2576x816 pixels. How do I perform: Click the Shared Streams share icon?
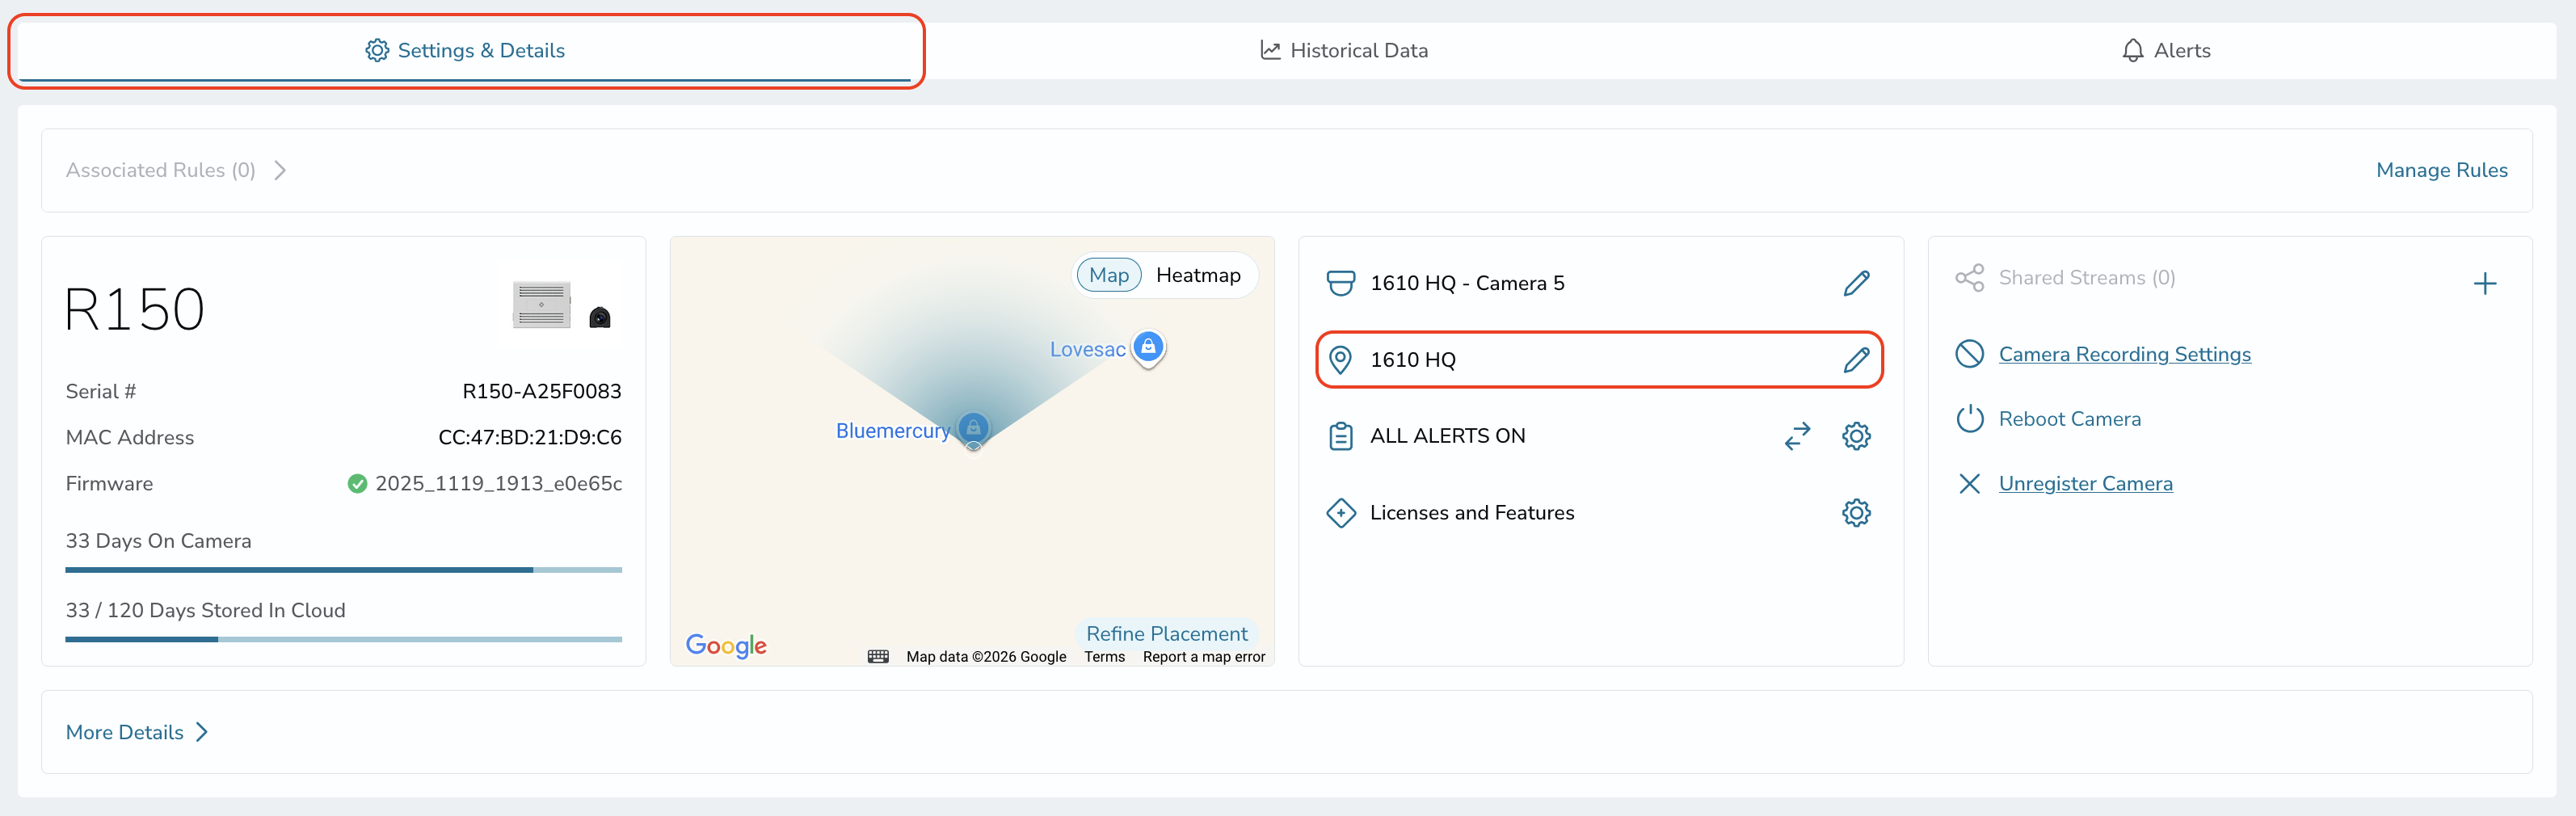(1969, 278)
